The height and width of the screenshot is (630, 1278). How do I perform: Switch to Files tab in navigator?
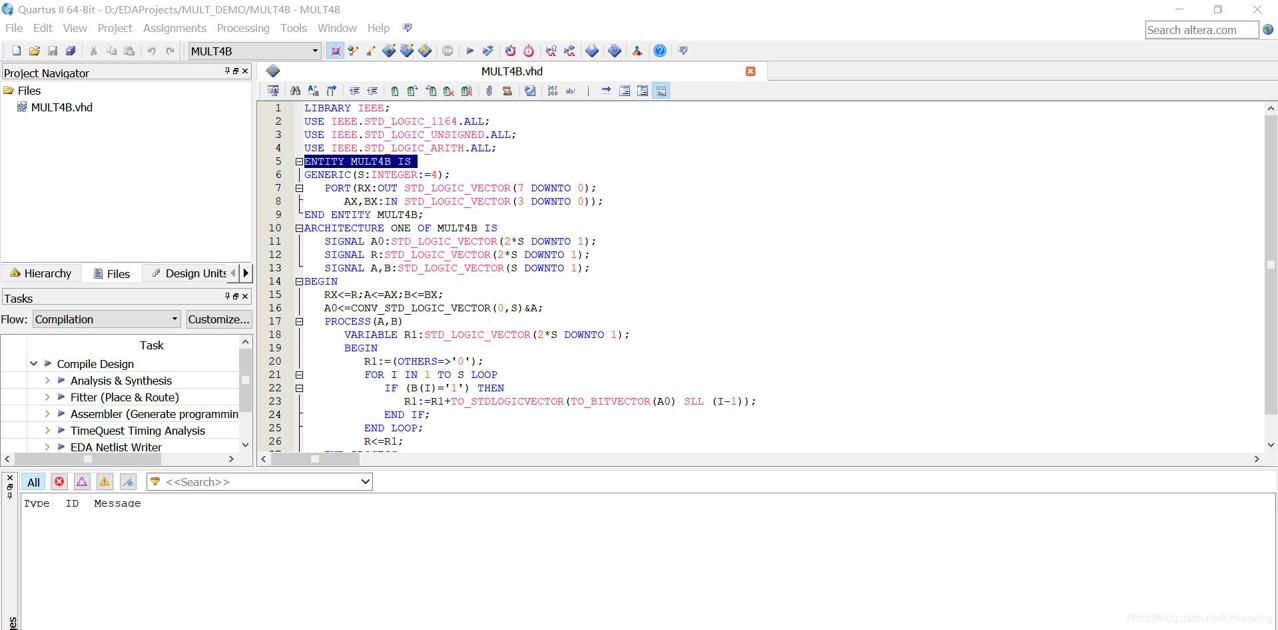coord(111,273)
